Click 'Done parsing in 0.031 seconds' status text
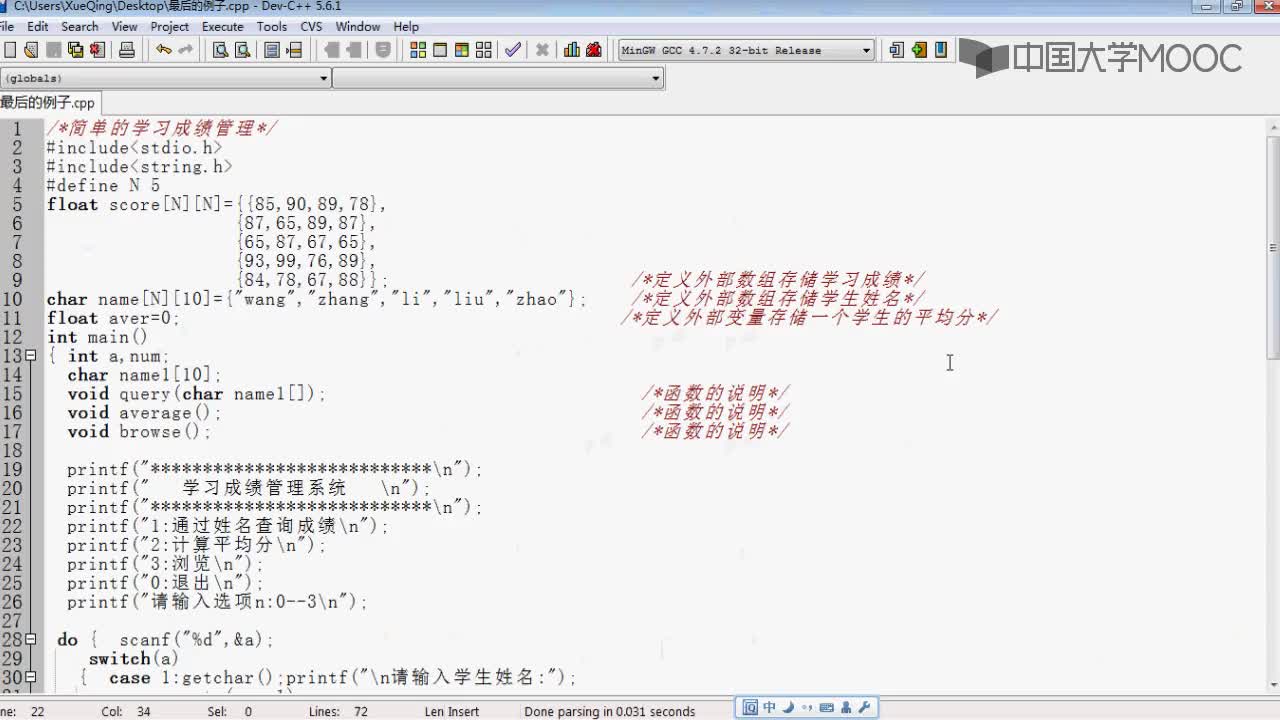 tap(609, 712)
